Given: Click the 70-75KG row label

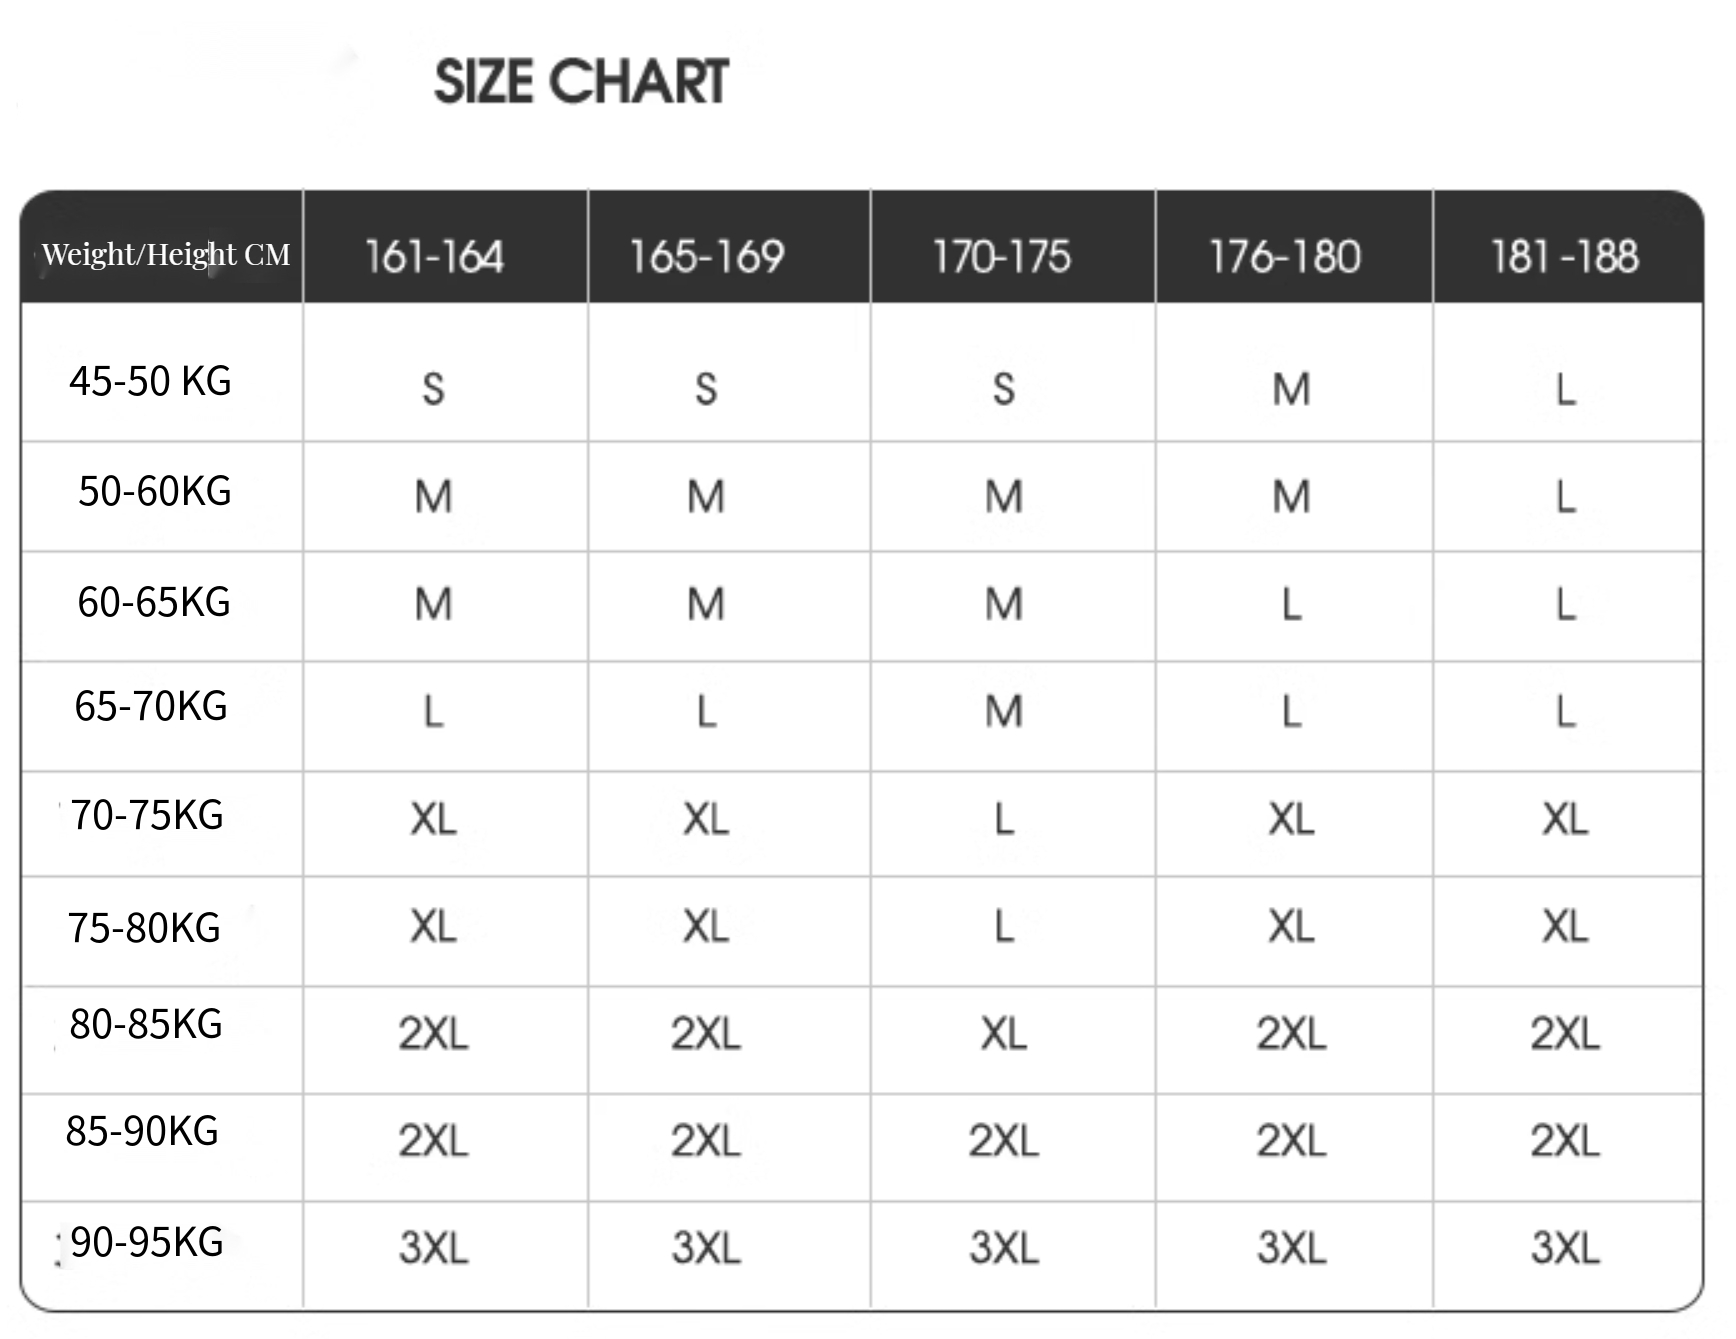Looking at the screenshot, I should [147, 815].
